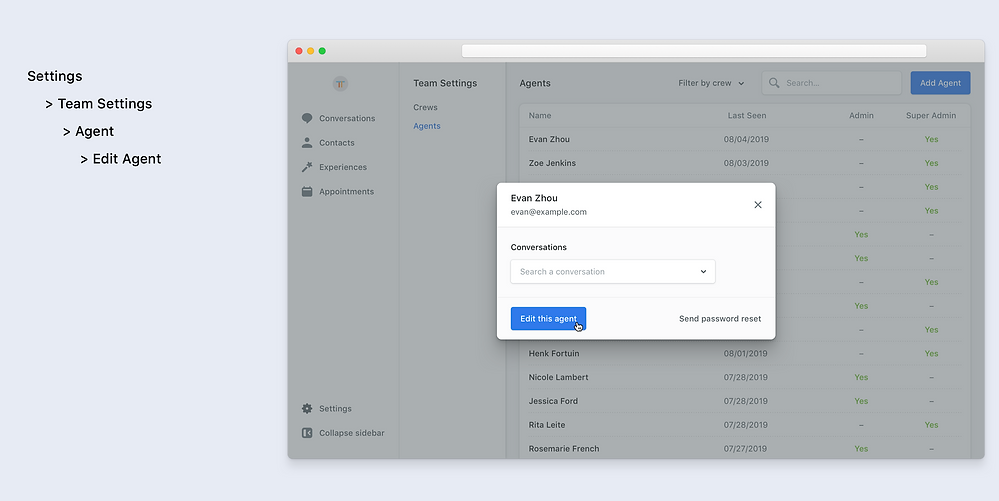Click Evan Zhou's 08/04/2019 last seen date
The width and height of the screenshot is (999, 501).
746,139
